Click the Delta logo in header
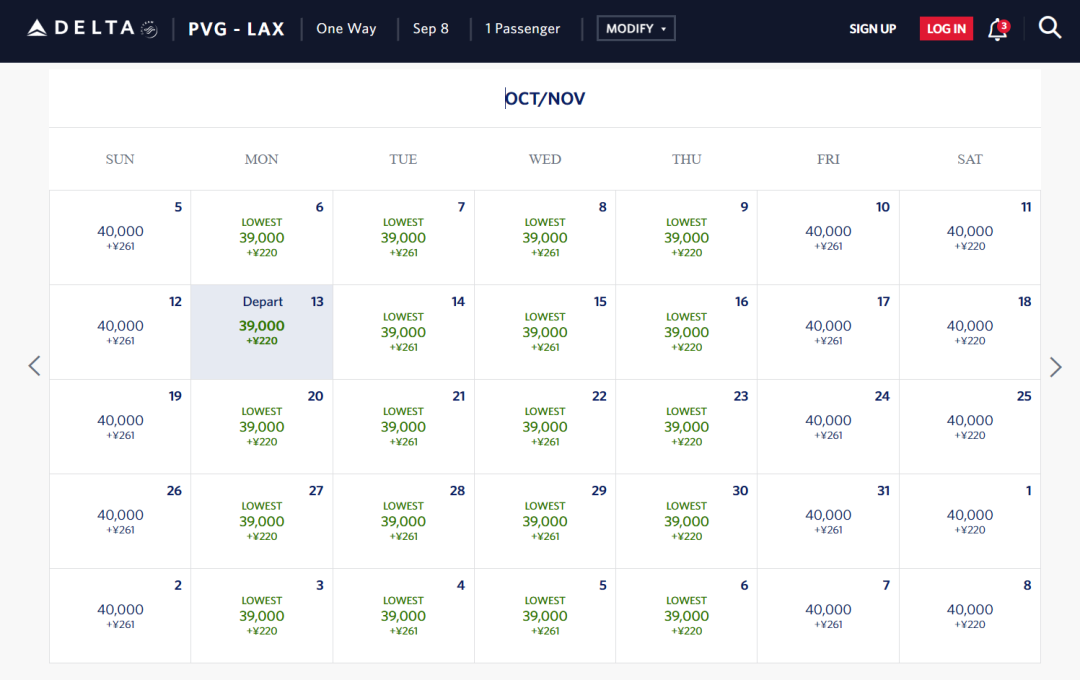This screenshot has width=1080, height=680. point(92,28)
